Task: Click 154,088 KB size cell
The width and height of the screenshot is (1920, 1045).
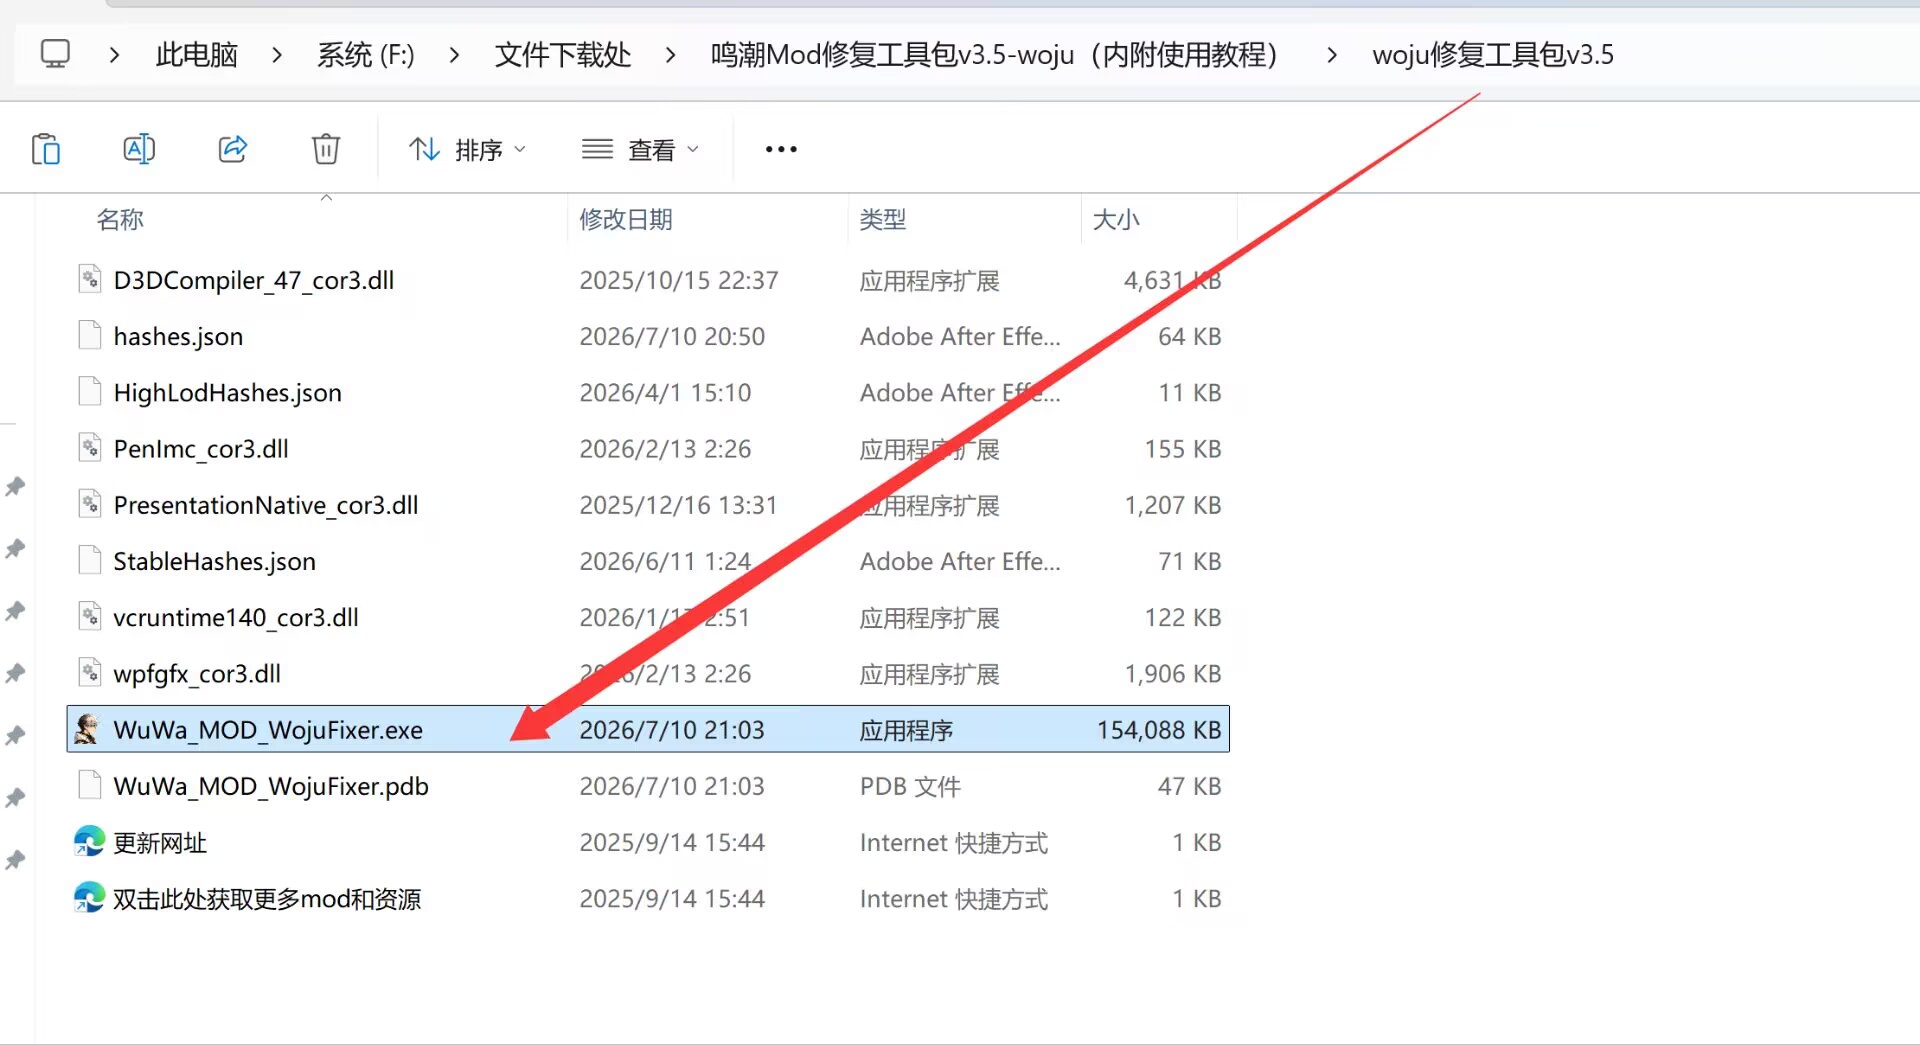Action: [1159, 730]
